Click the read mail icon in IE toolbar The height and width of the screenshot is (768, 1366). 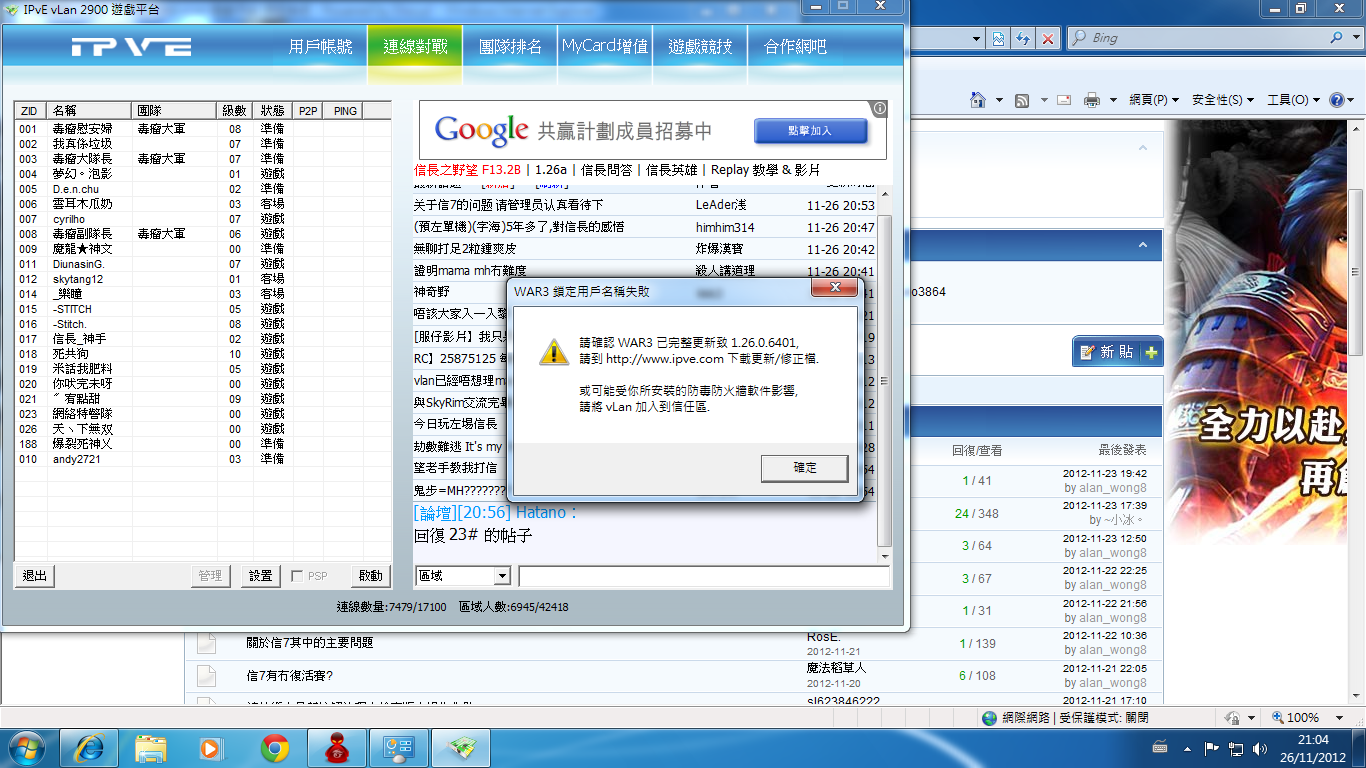click(x=1063, y=100)
